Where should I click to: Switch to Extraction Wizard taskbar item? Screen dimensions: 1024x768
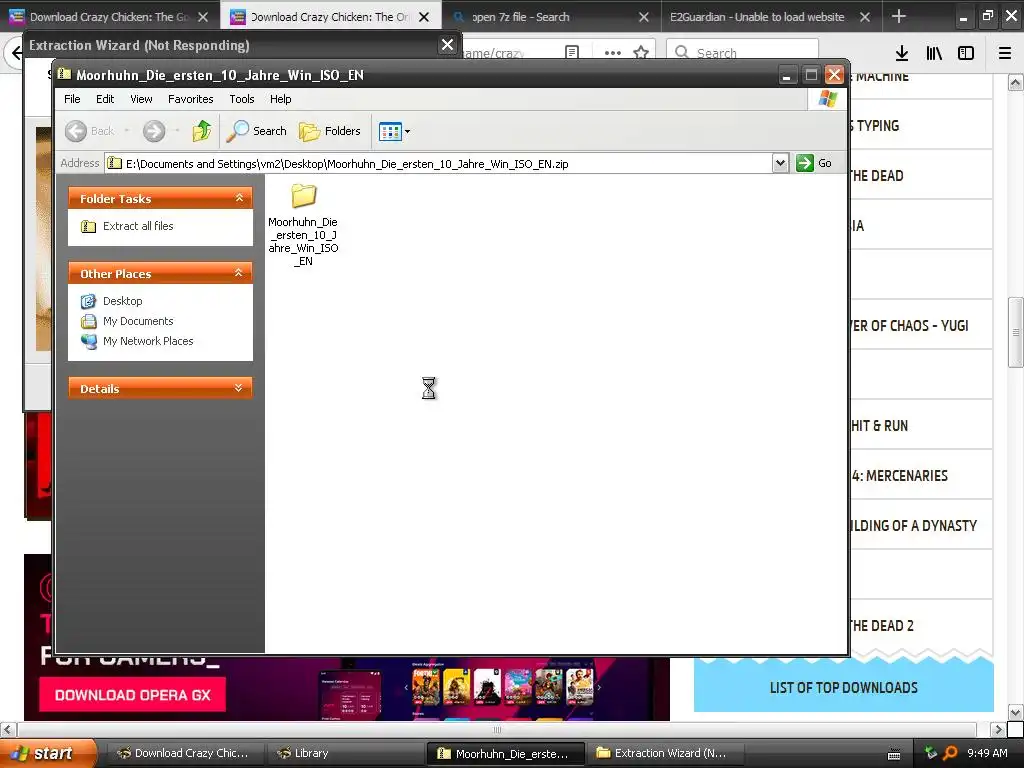663,753
